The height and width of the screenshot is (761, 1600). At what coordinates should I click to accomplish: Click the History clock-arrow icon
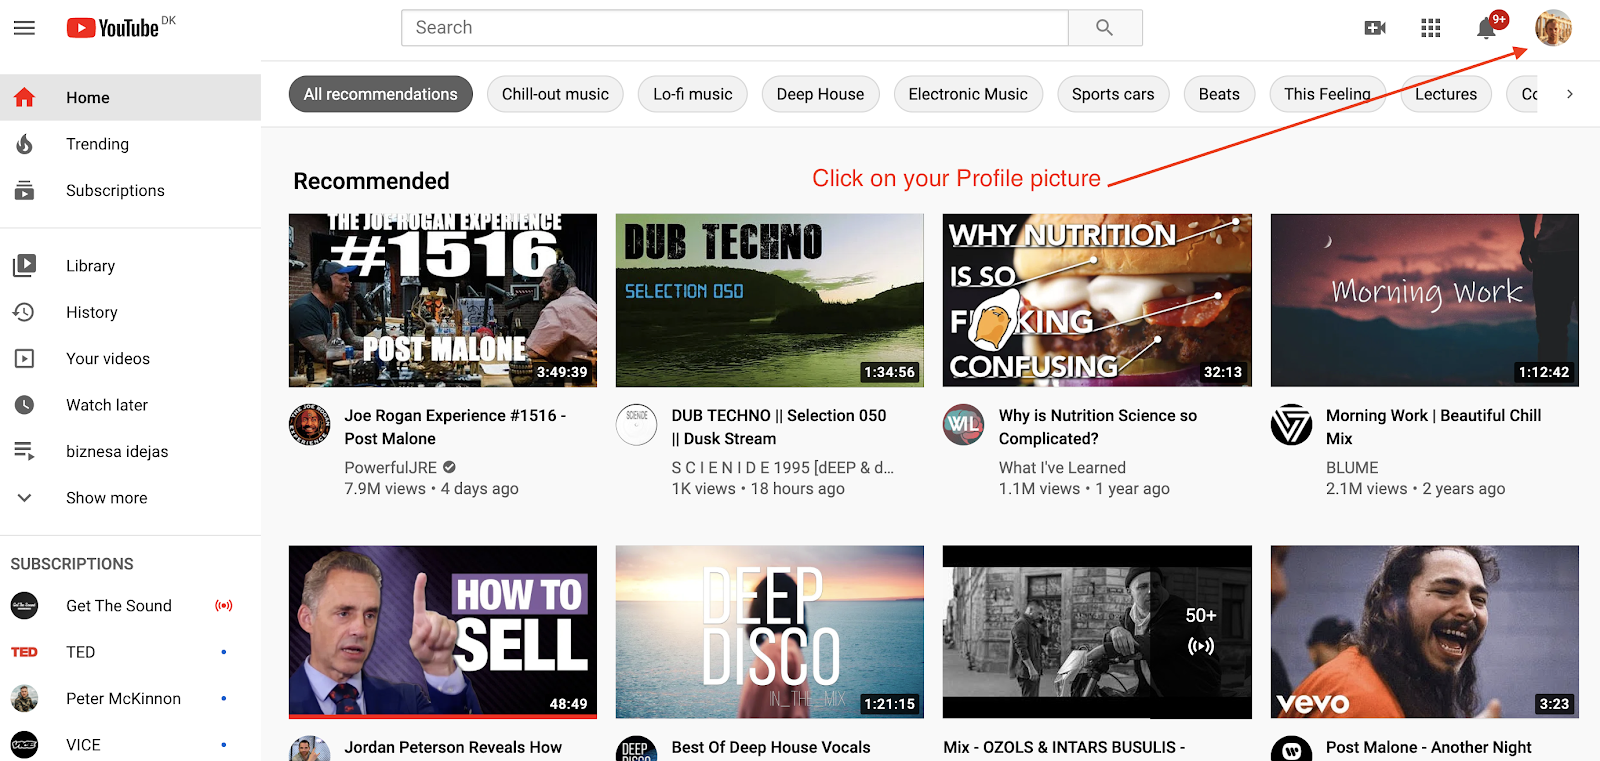(25, 312)
